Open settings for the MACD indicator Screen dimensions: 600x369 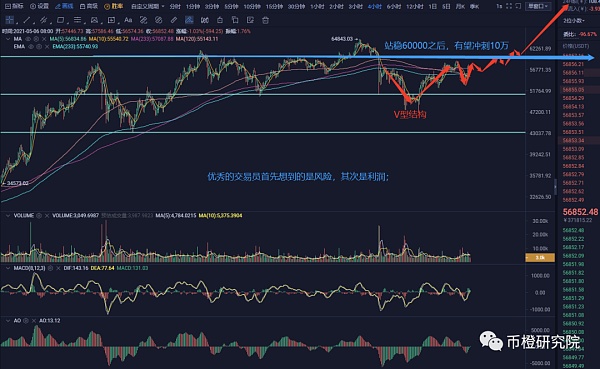click(50, 268)
